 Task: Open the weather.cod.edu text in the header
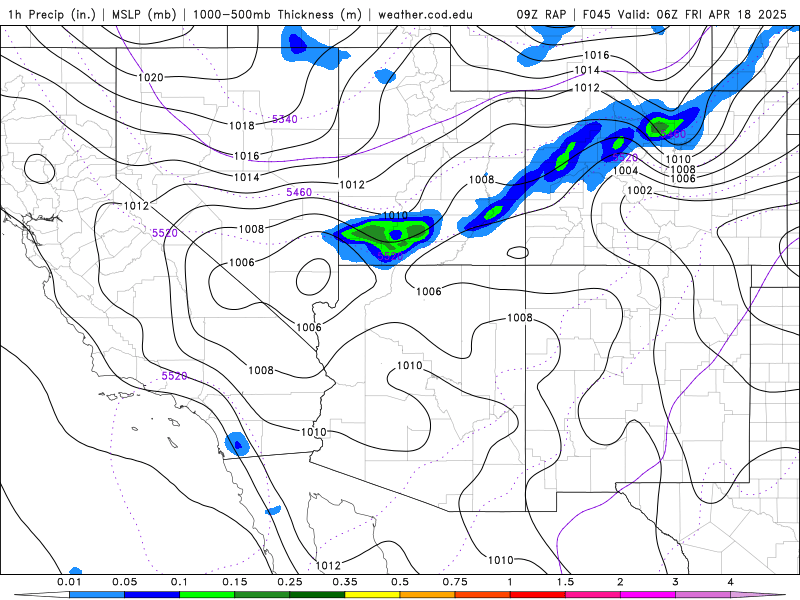pos(425,14)
